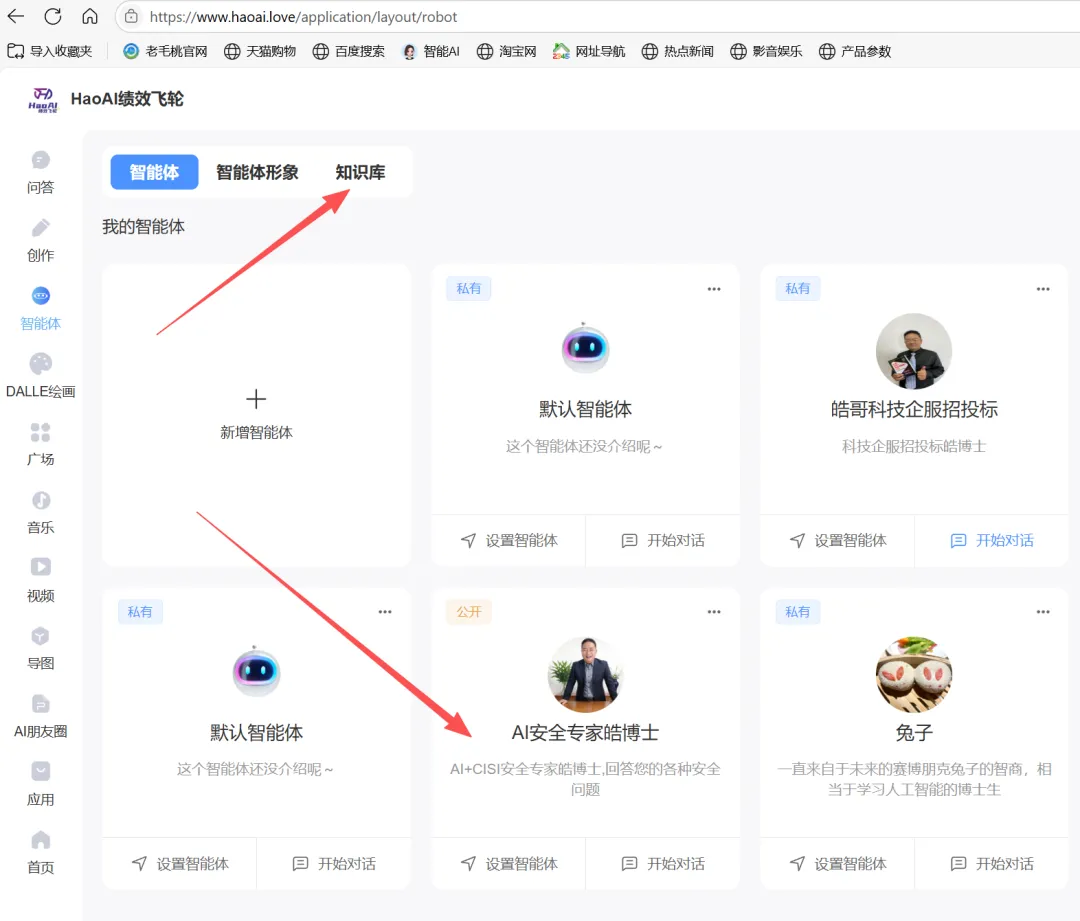Open the 智能AI bookmark
This screenshot has width=1080, height=921.
pos(431,51)
